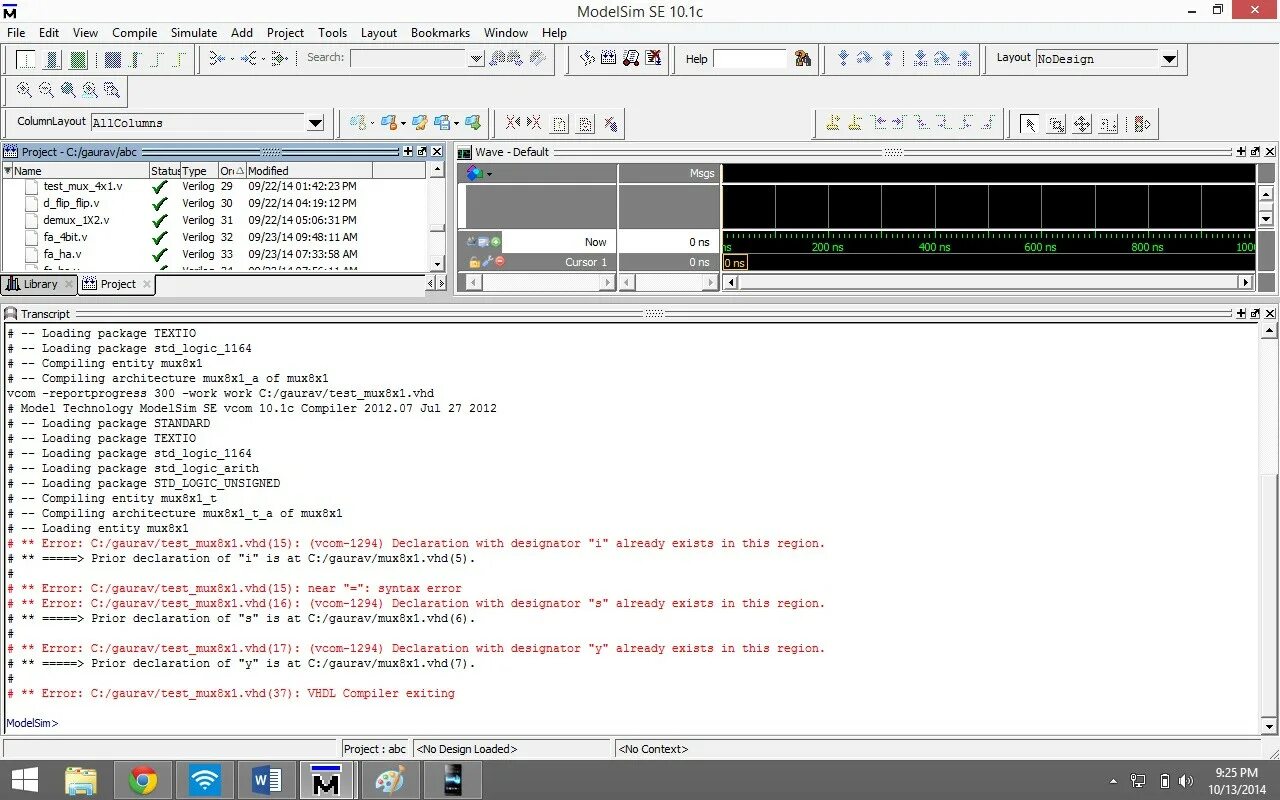Open the wave pane colored-ball dropdown
Screen dimensions: 1280x800
pos(478,173)
